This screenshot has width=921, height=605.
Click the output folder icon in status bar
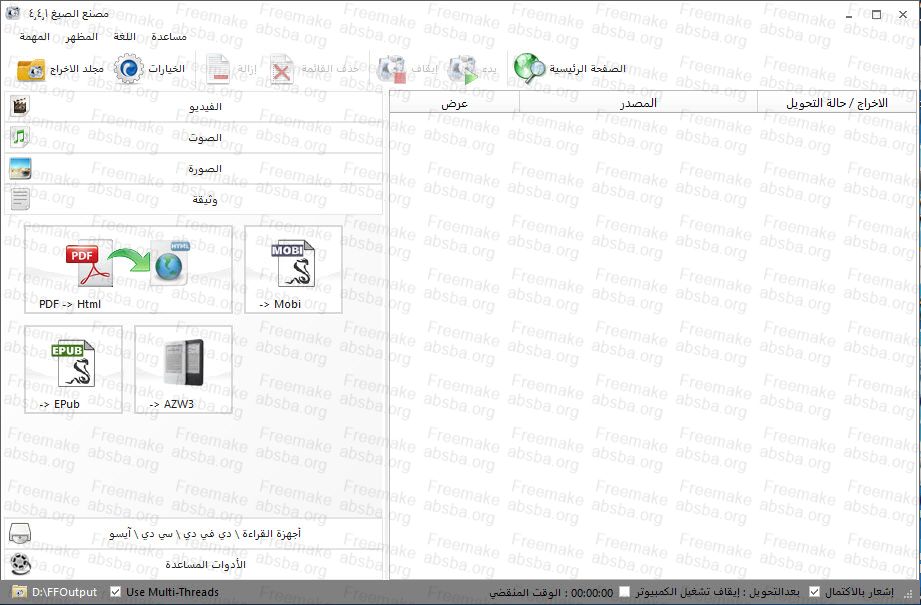[x=20, y=592]
